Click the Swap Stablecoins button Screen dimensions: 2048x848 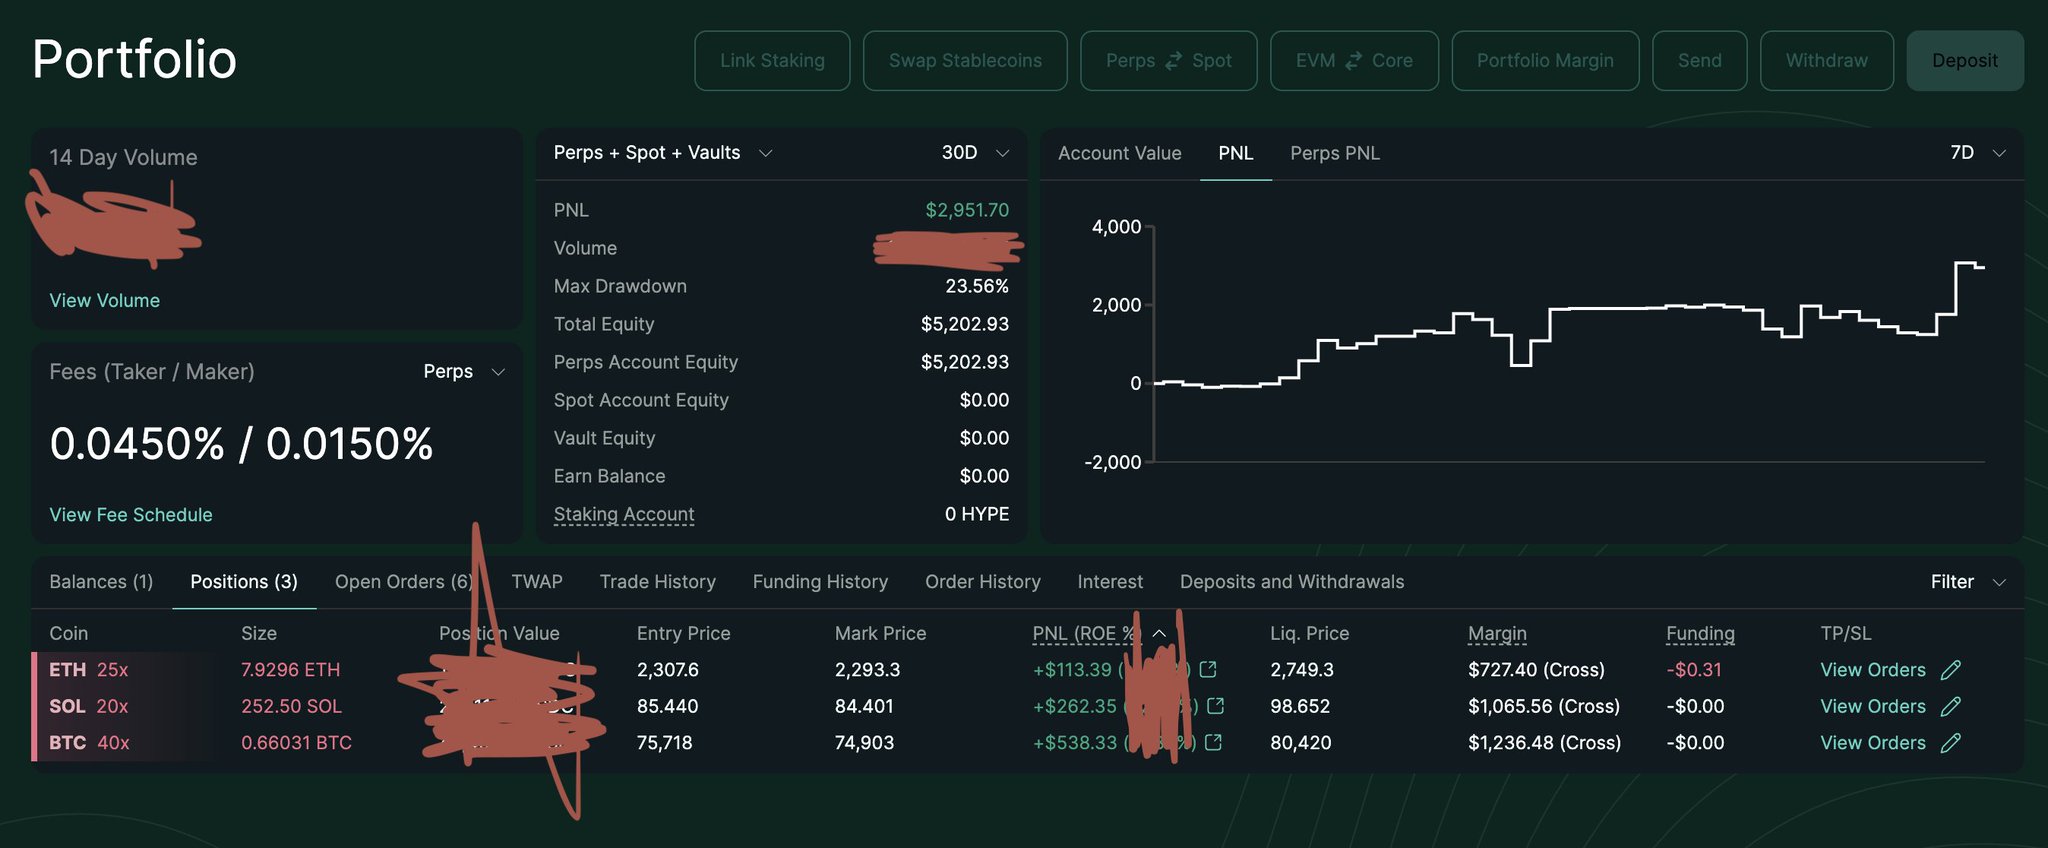(x=965, y=61)
